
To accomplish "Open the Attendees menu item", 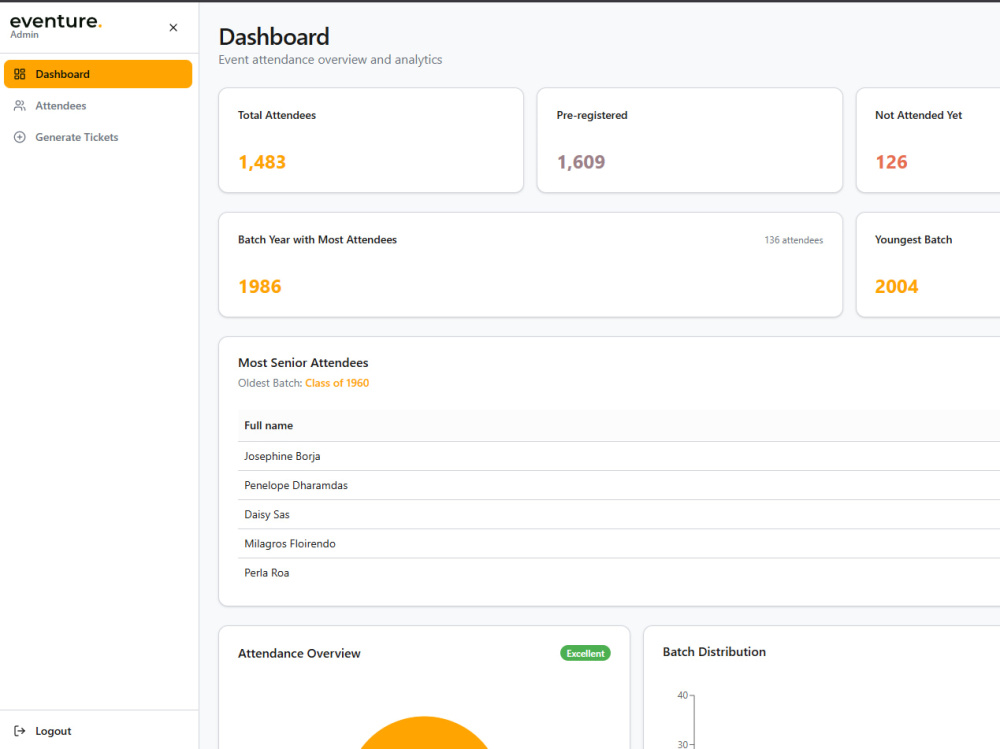I will pos(98,106).
